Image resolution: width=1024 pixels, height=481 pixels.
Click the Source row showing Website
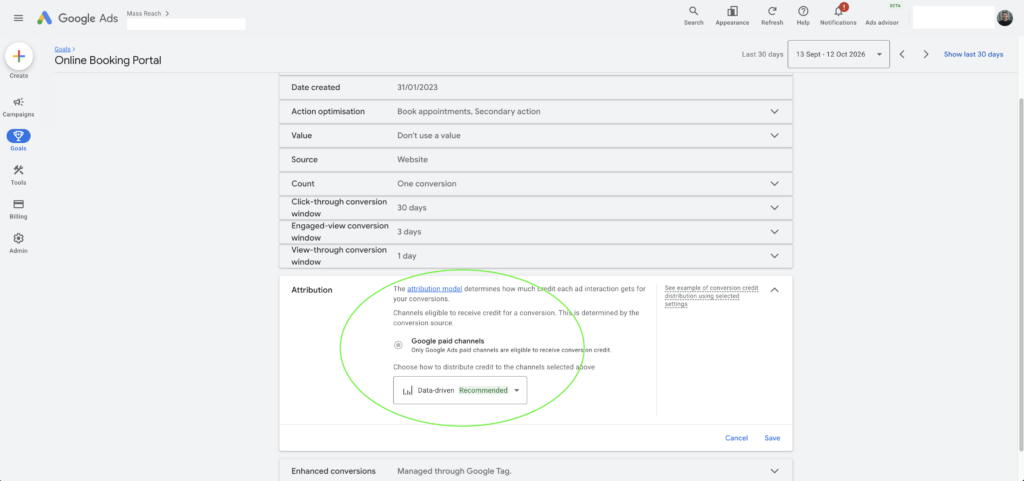[x=536, y=160]
